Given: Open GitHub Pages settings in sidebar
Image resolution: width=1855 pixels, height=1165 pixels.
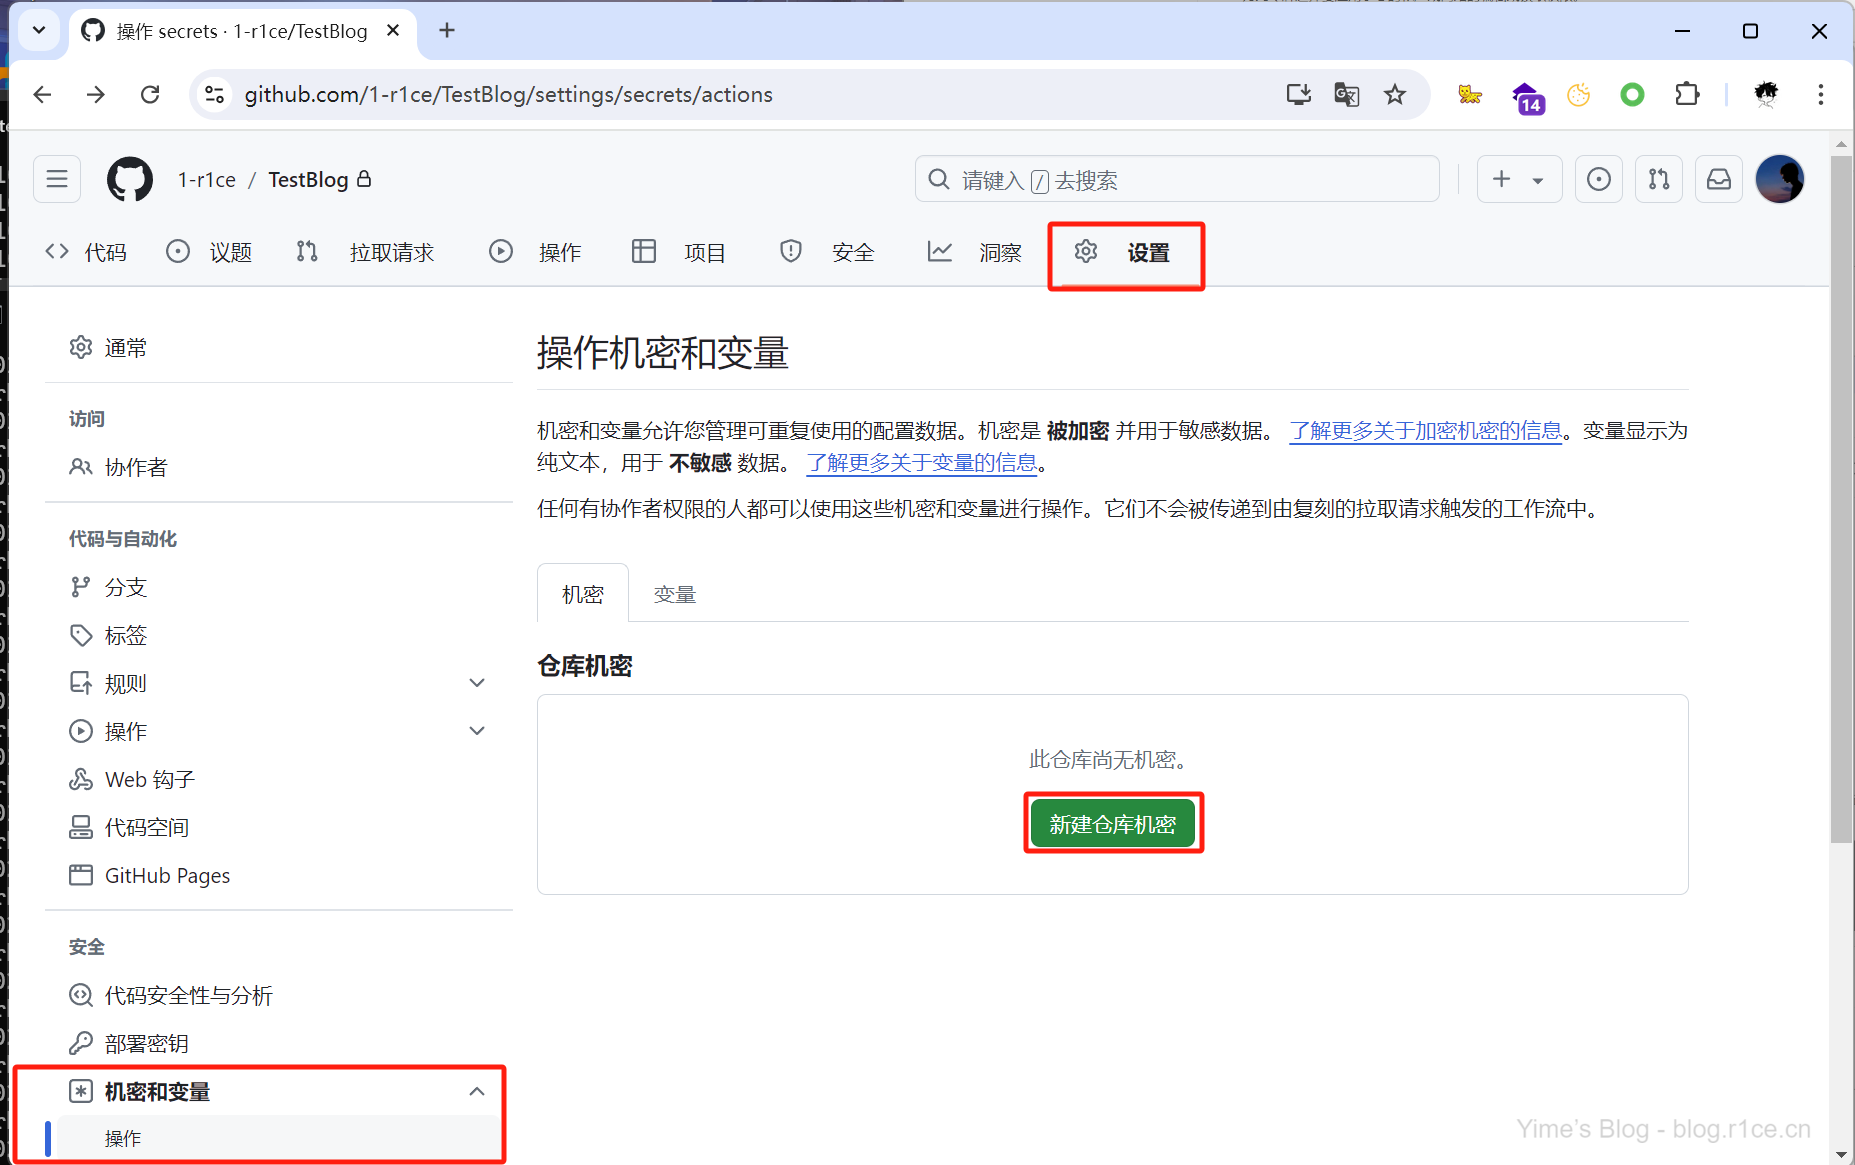Looking at the screenshot, I should pos(167,875).
